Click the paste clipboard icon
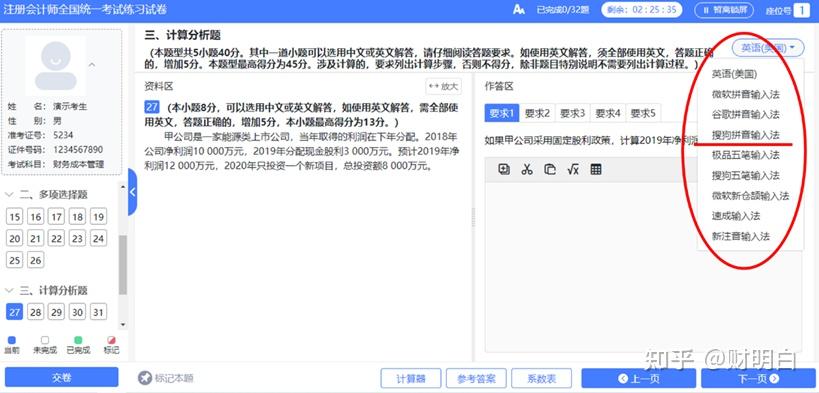 (550, 169)
